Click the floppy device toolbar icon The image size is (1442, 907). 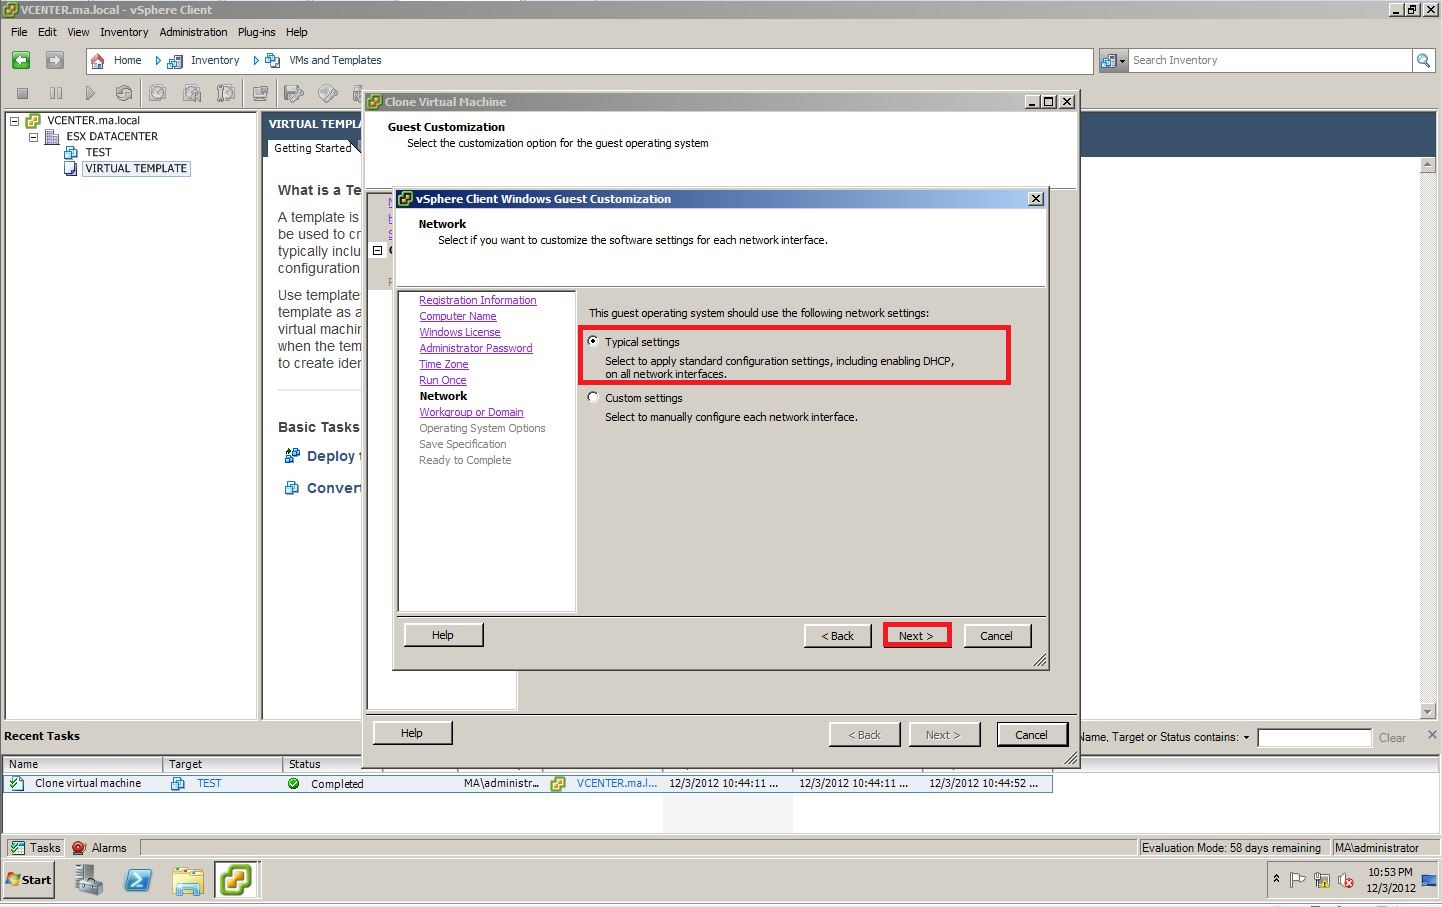[x=294, y=93]
